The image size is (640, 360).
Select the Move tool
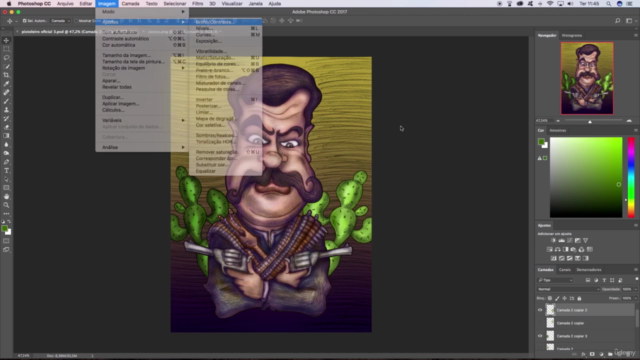pyautogui.click(x=6, y=40)
